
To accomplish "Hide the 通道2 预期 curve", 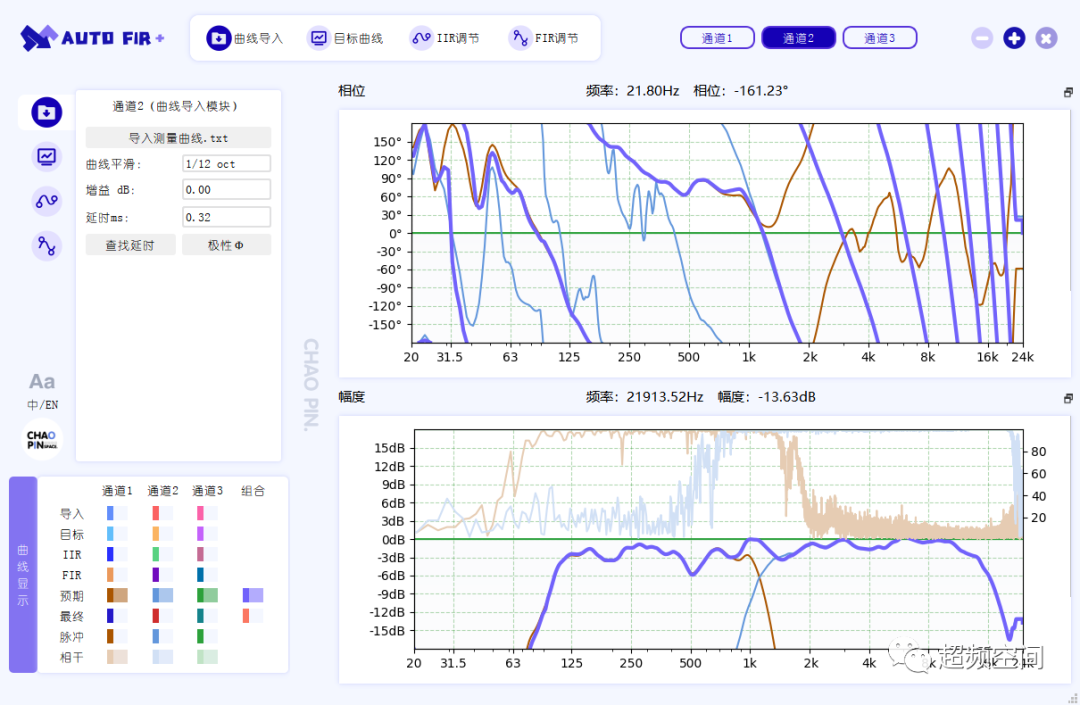I will click(163, 596).
